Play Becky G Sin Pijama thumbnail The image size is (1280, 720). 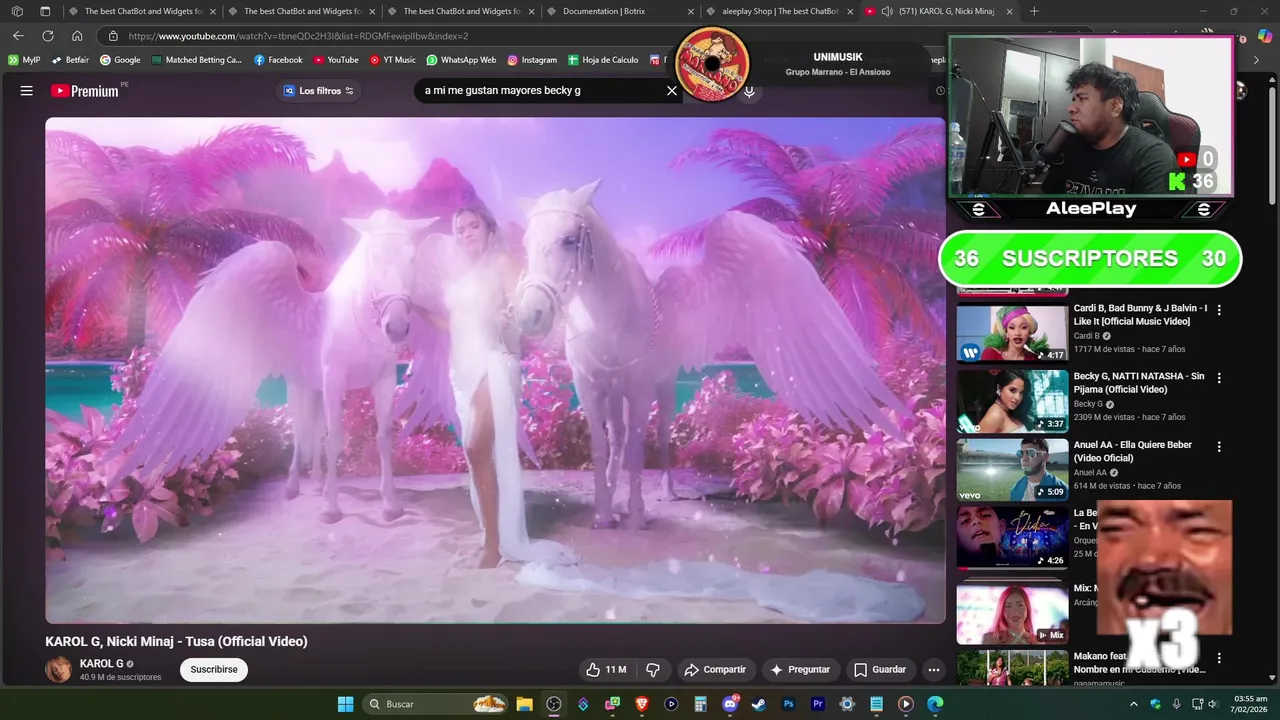click(x=1012, y=400)
